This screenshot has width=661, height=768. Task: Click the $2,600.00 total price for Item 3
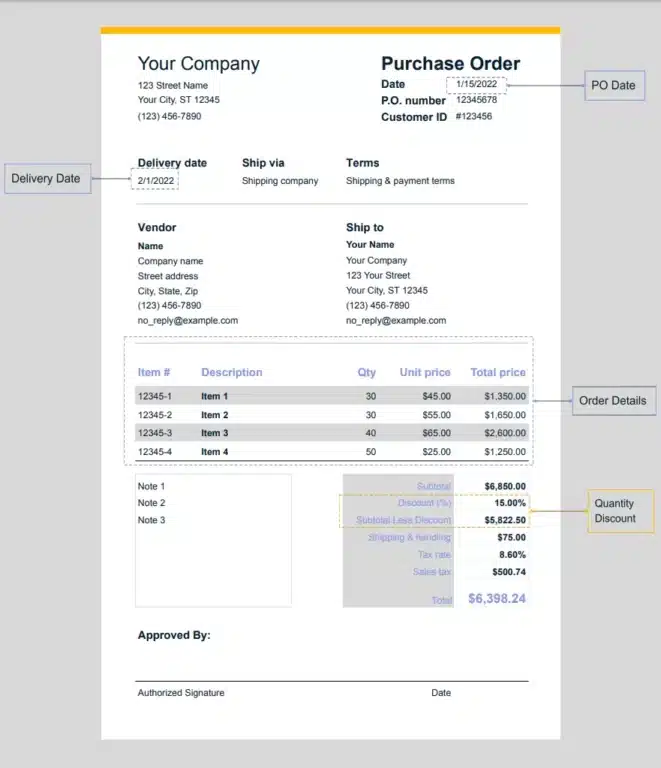[504, 433]
